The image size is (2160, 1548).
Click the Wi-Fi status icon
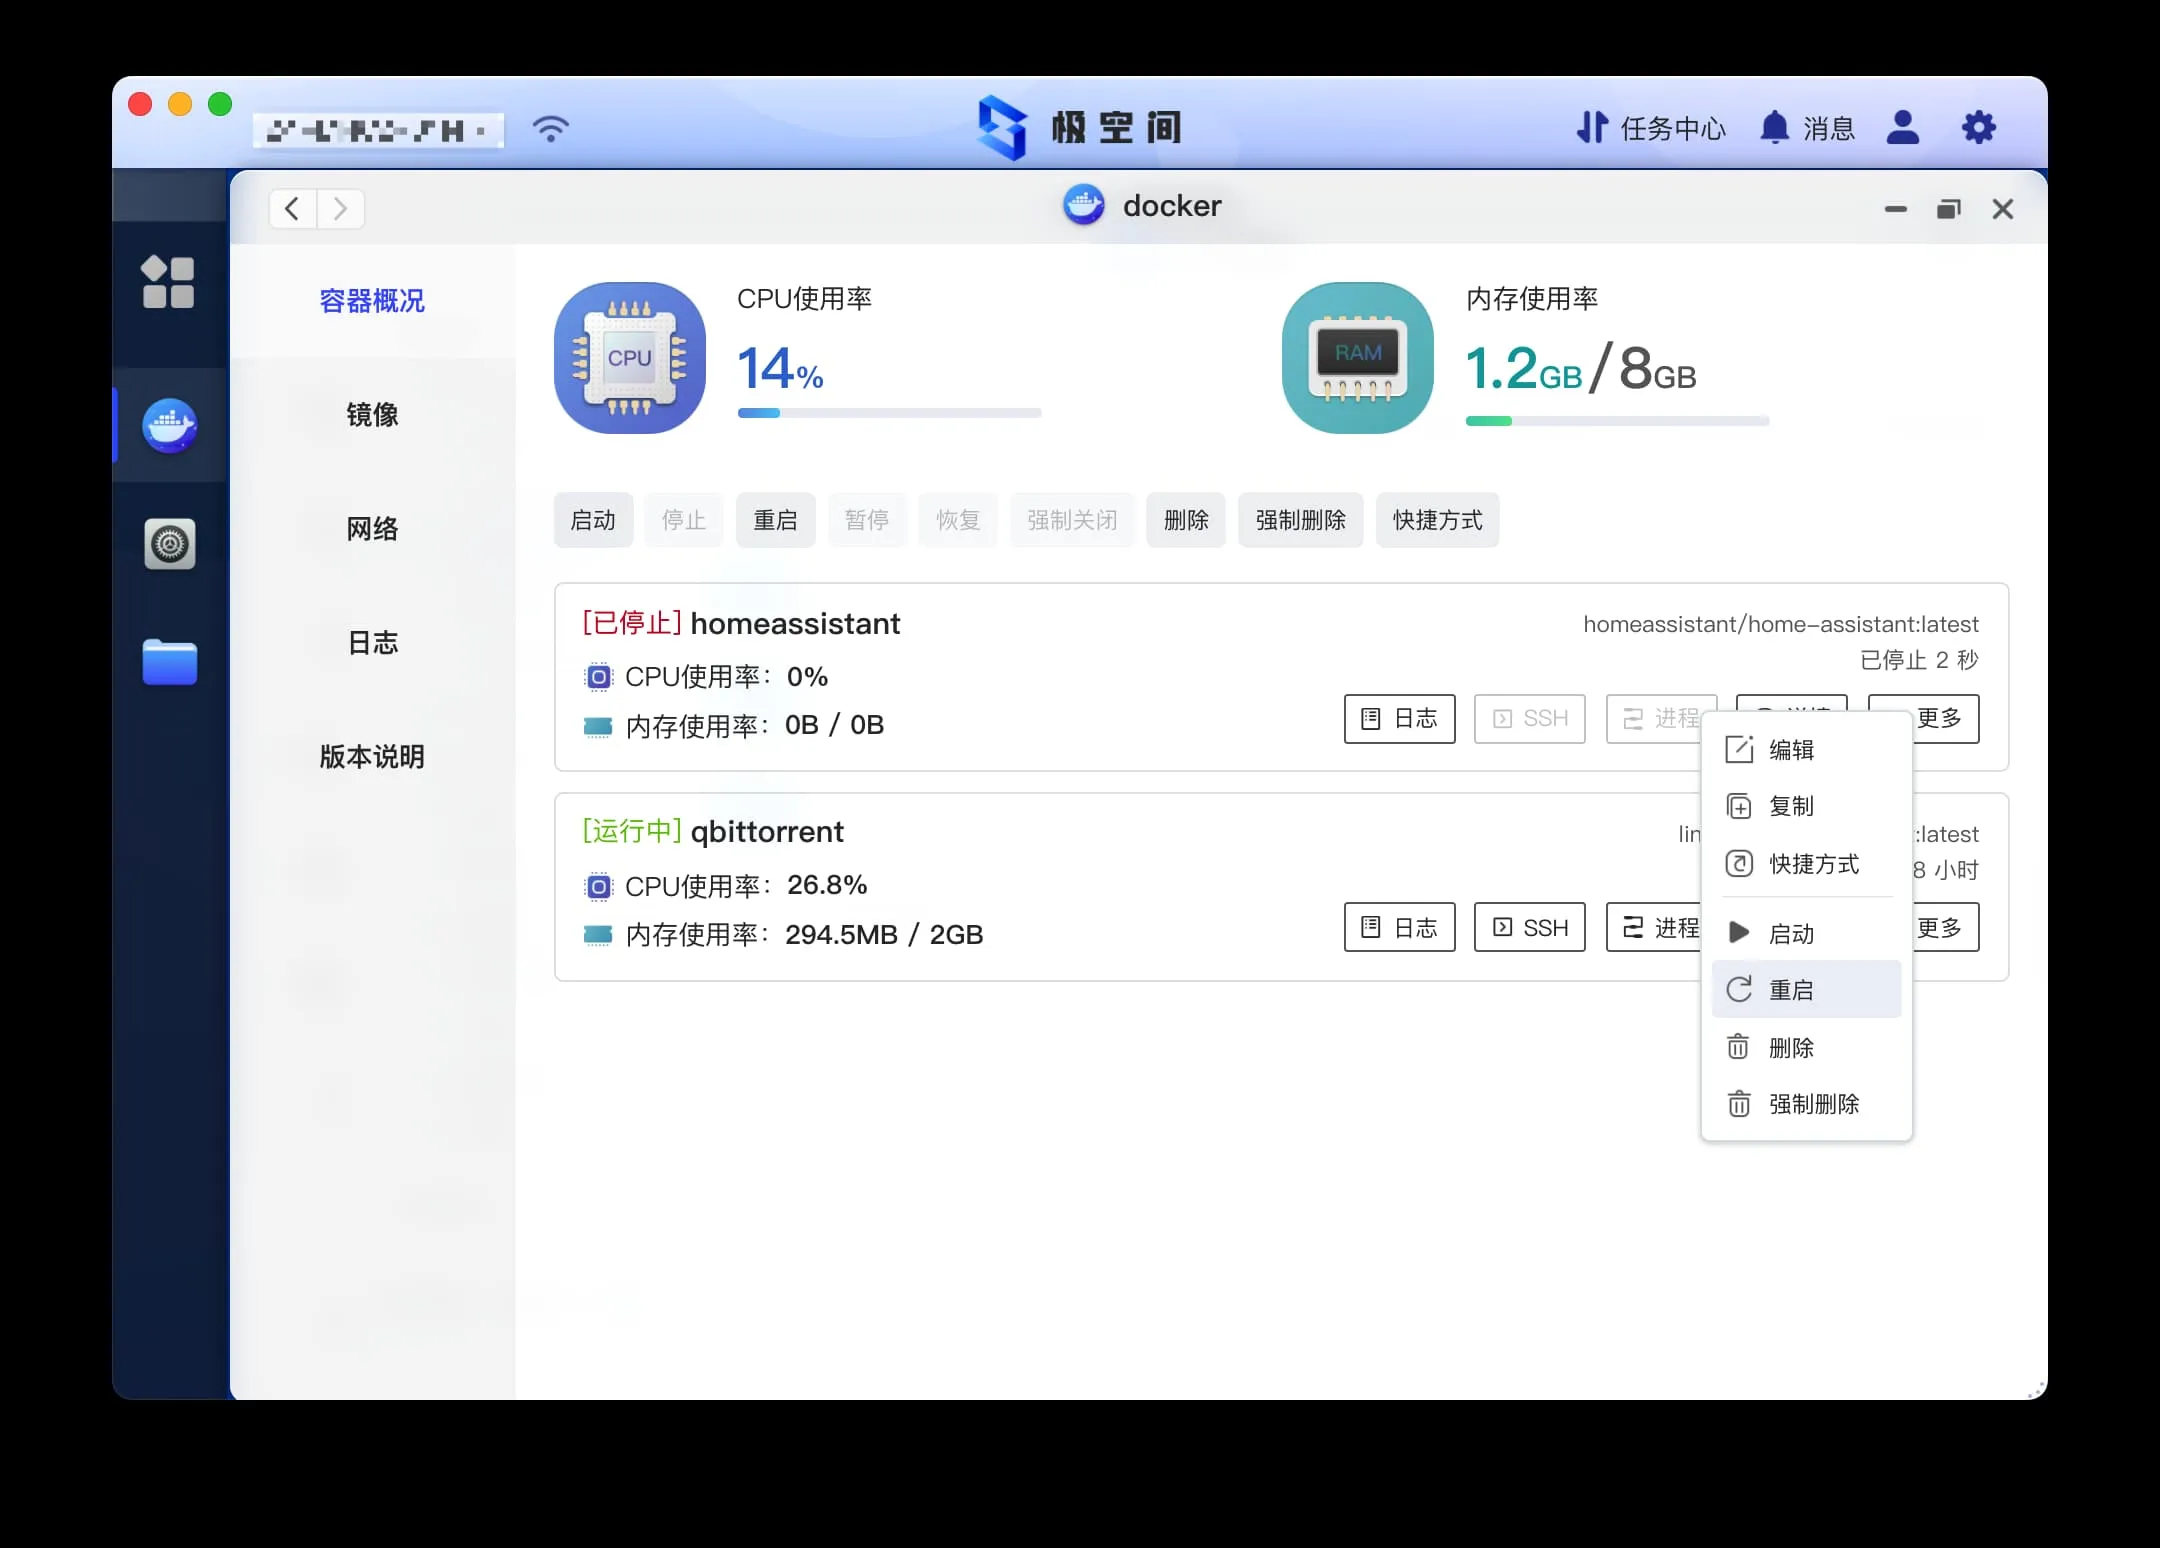(x=550, y=128)
